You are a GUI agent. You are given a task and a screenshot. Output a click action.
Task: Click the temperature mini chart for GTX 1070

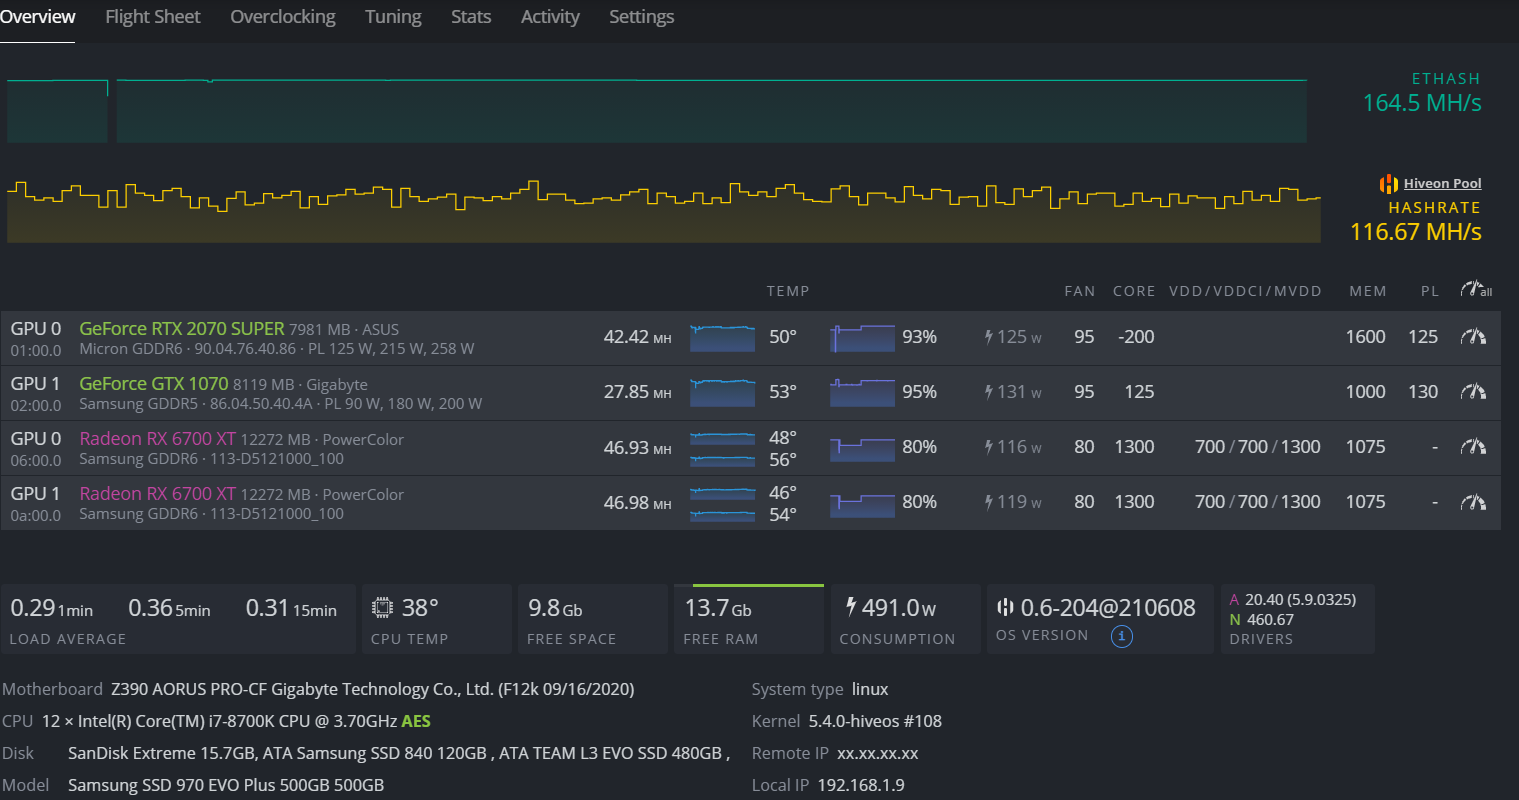(x=722, y=392)
